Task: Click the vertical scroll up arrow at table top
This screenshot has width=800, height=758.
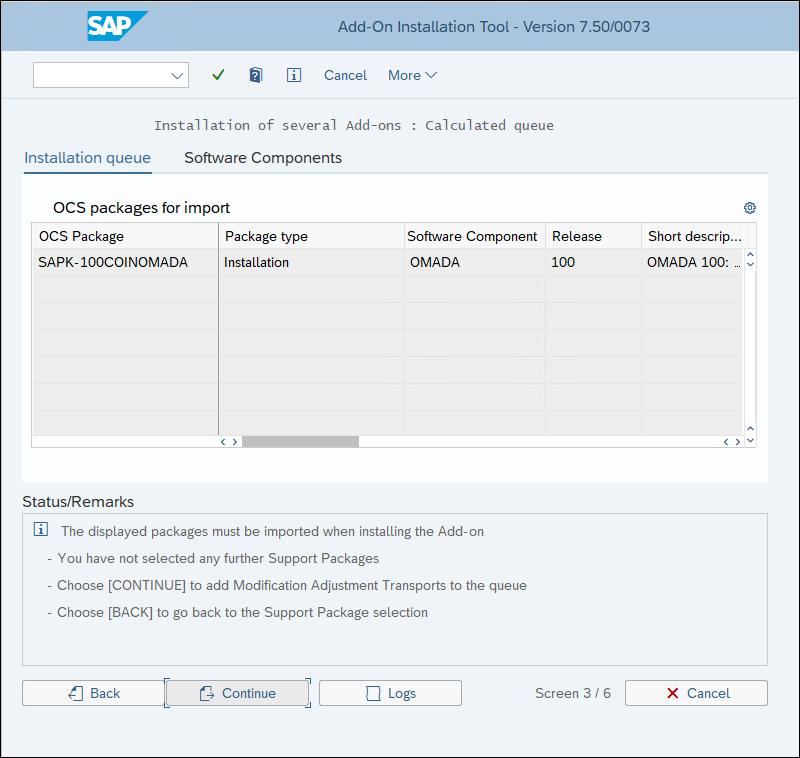Action: point(751,254)
